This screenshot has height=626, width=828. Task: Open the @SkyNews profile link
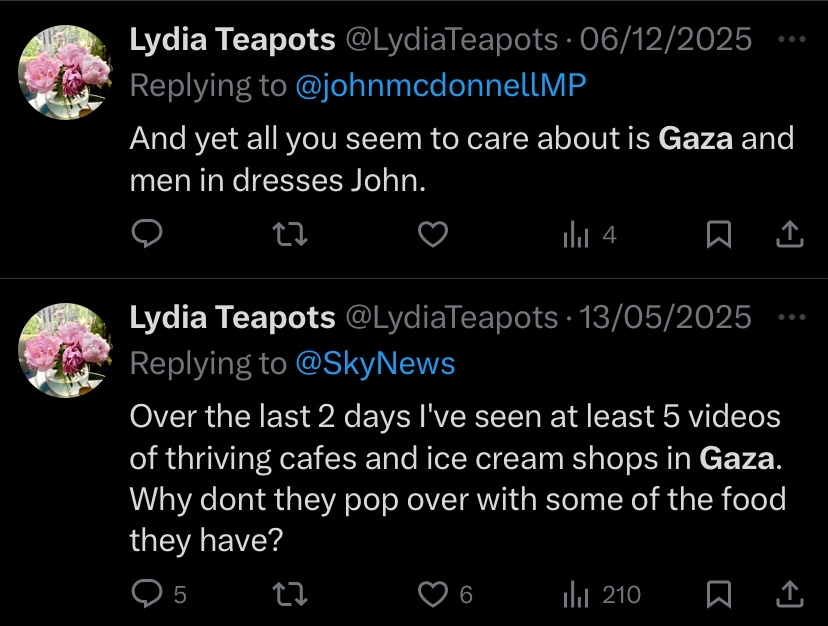pos(375,363)
